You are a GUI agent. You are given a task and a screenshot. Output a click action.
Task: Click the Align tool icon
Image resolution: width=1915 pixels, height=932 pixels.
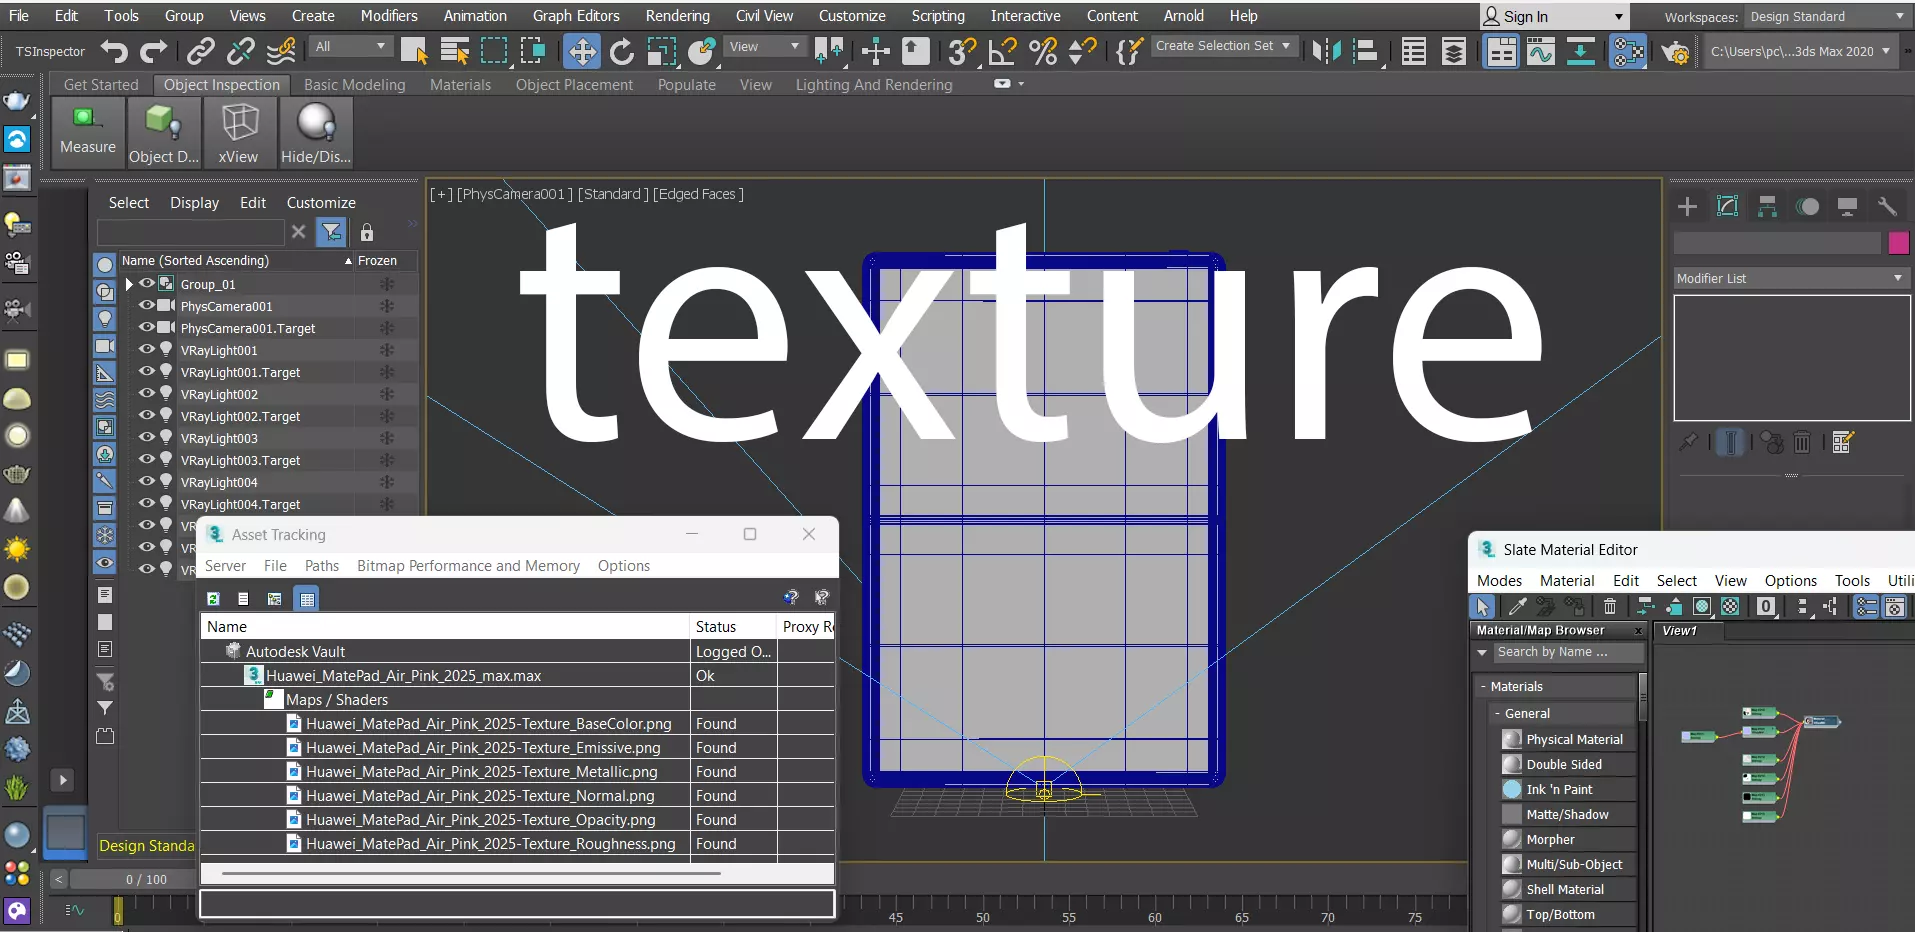point(1365,51)
